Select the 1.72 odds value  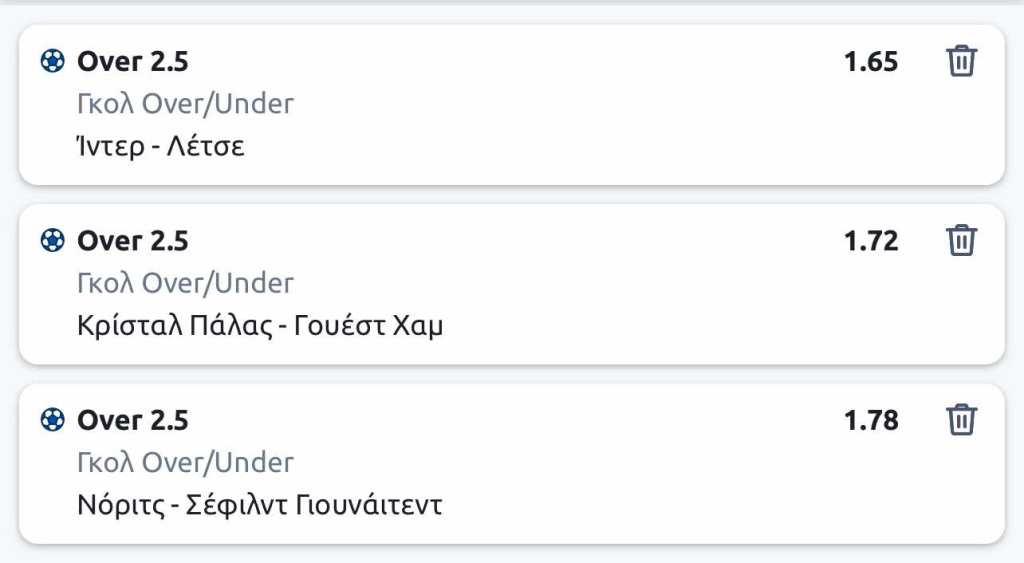coord(871,241)
